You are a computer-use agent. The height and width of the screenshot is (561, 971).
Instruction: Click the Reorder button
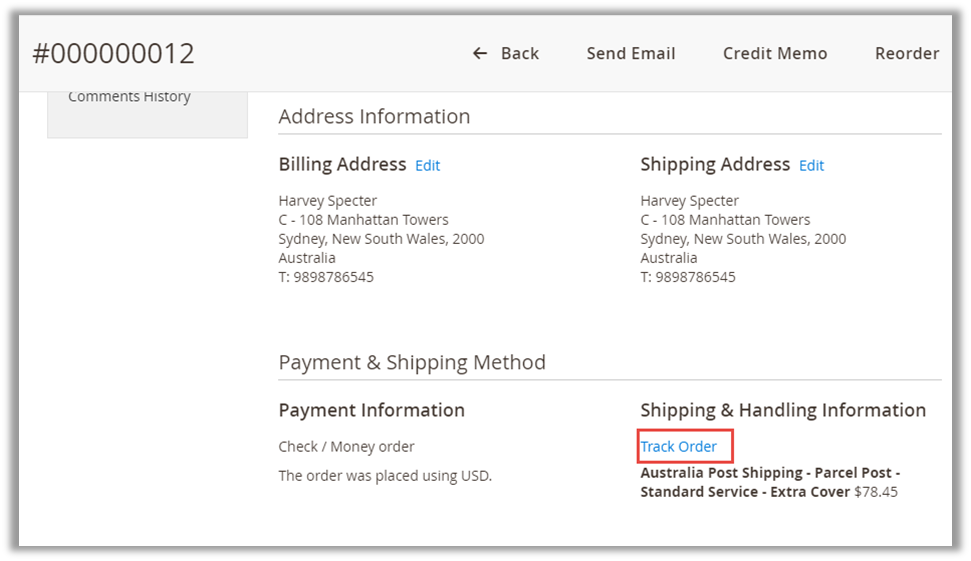906,54
